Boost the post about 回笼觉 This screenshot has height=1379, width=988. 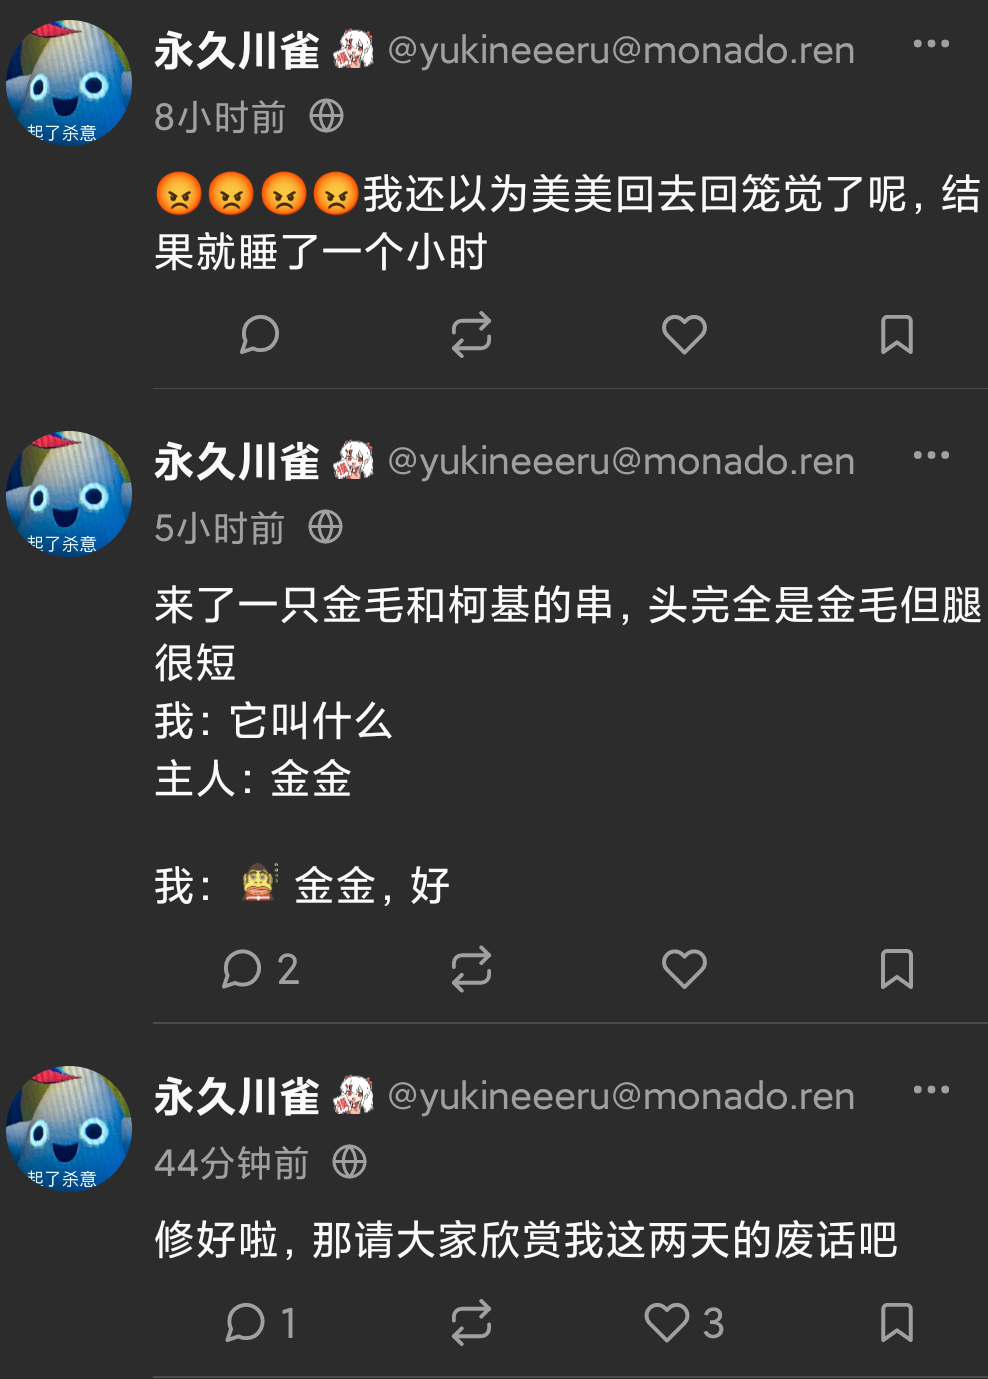click(471, 335)
